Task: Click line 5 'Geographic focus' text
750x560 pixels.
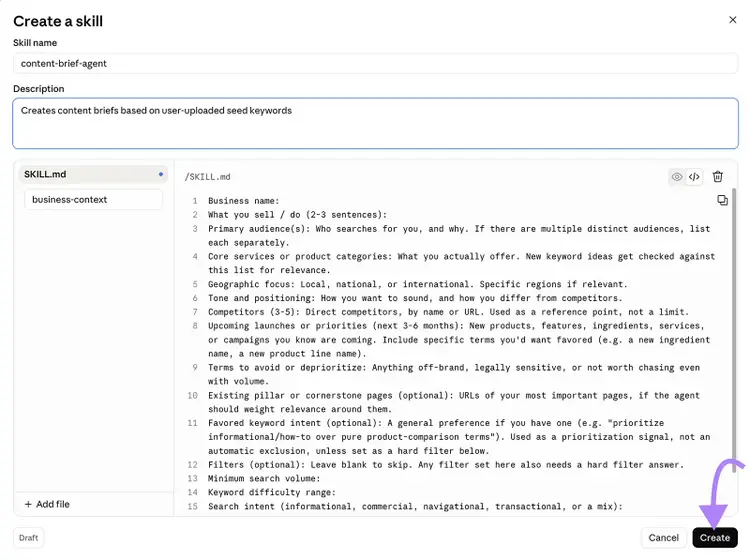Action: pos(251,285)
